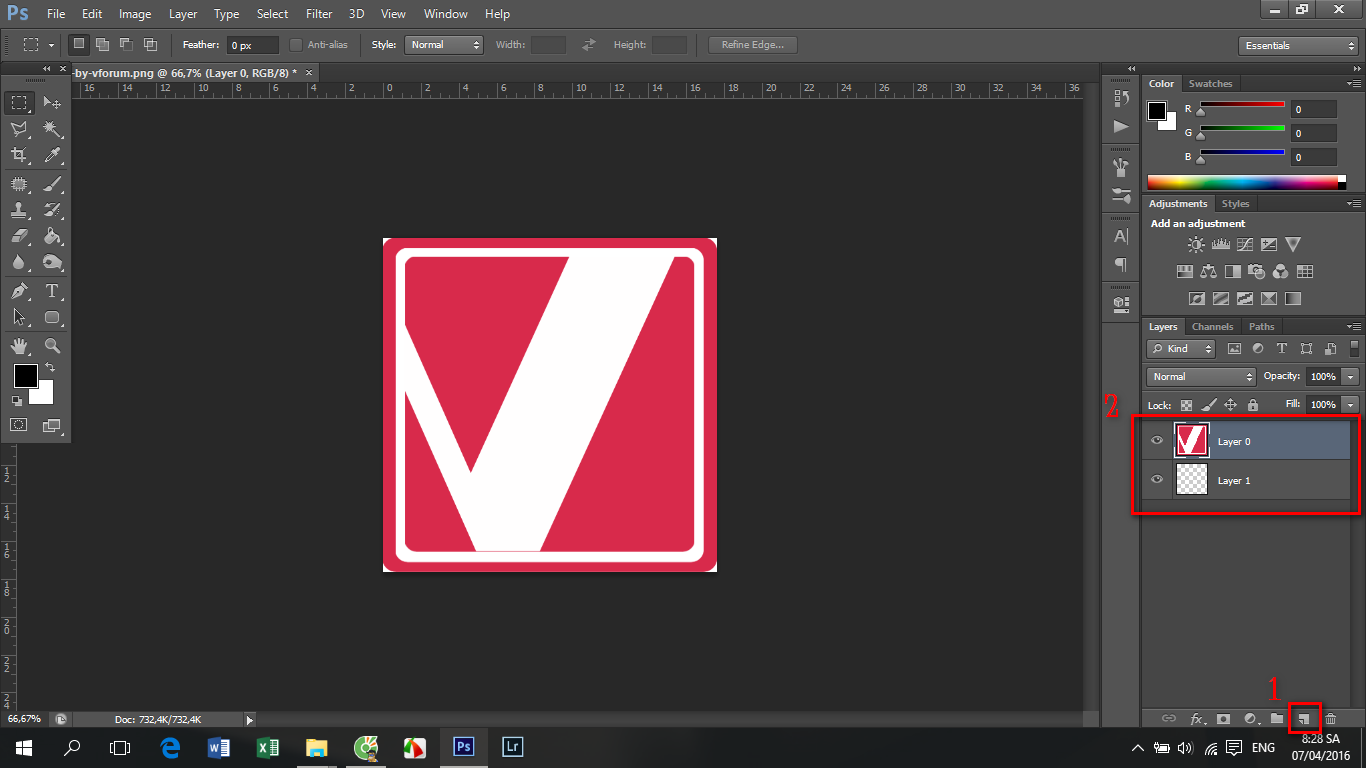Select the Path Selection tool

pos(19,317)
